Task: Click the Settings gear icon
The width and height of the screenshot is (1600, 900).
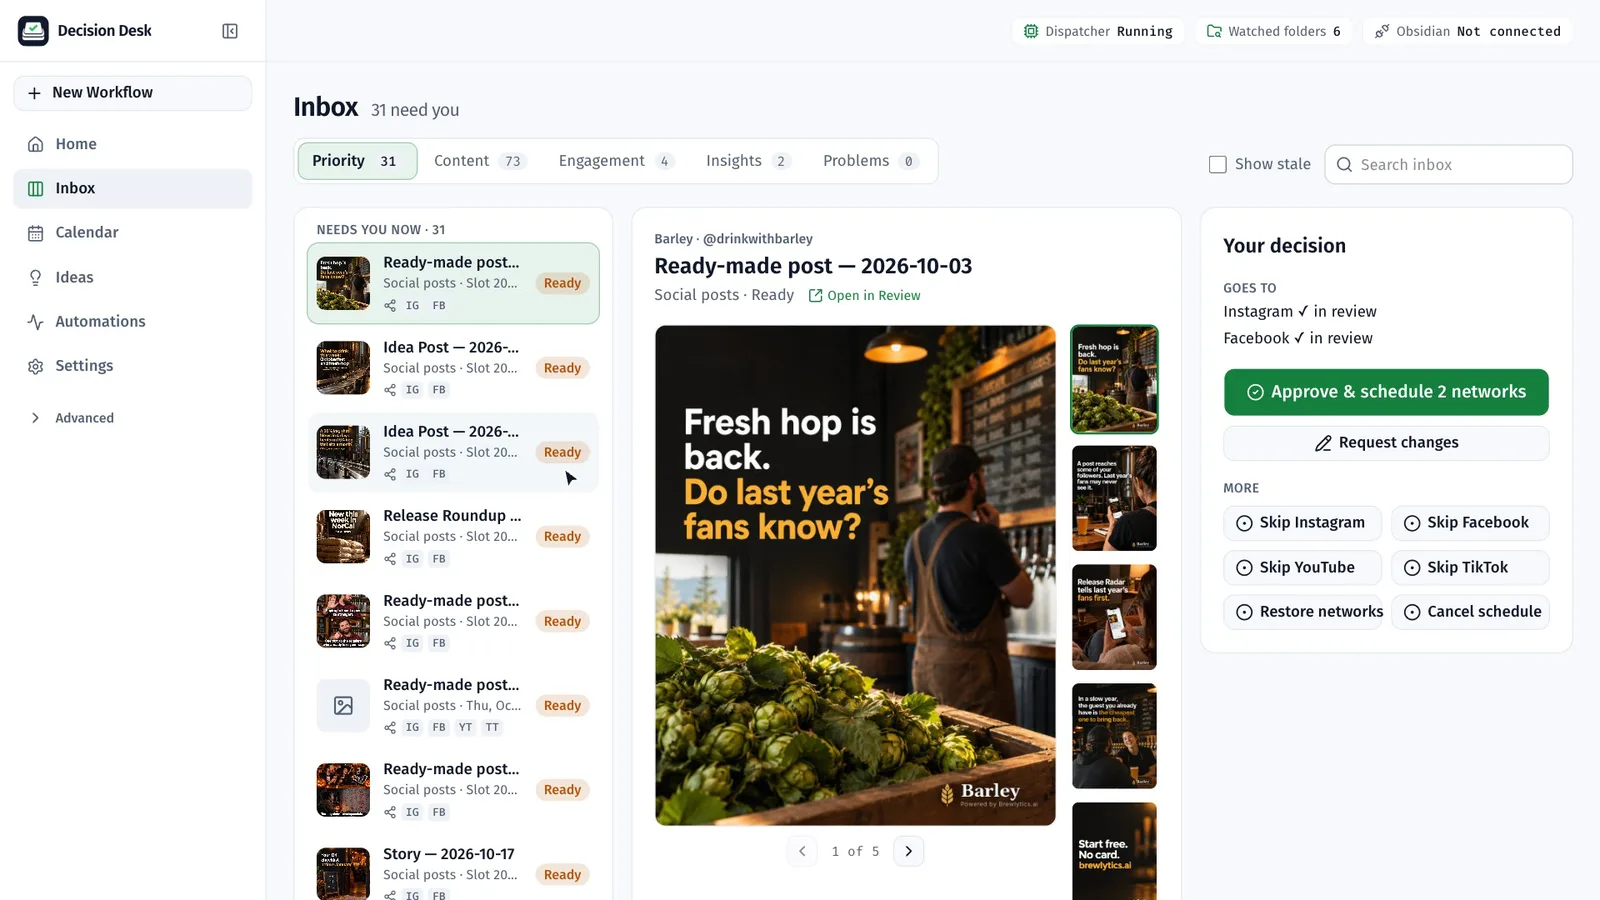Action: (x=36, y=366)
